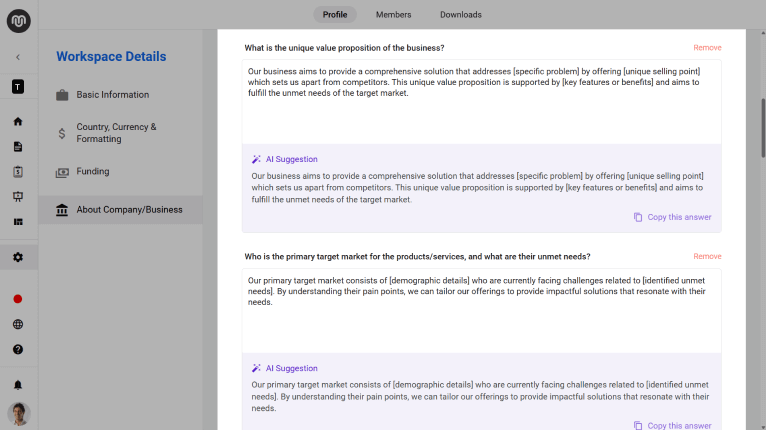
Task: Open the globe language icon
Action: 18,324
